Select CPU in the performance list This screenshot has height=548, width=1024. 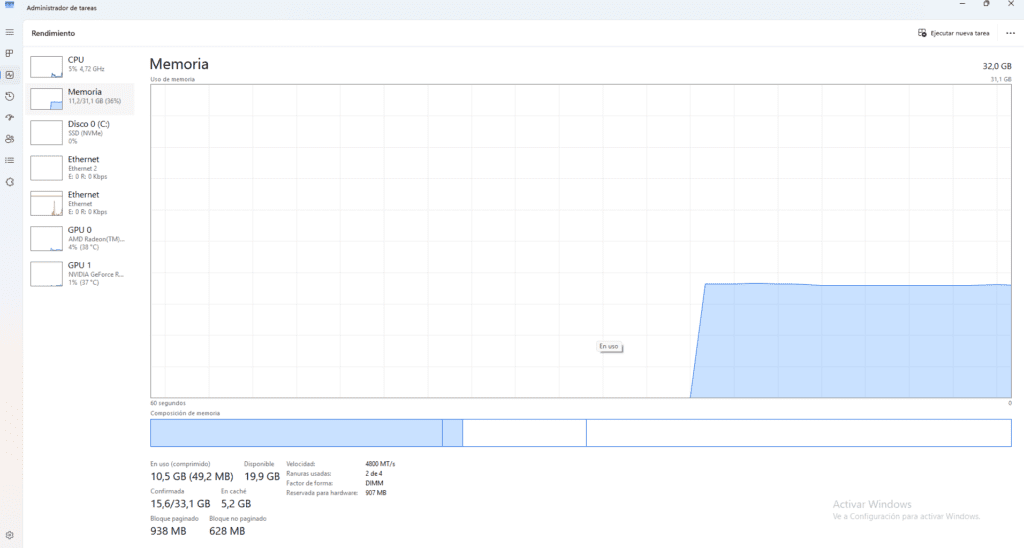coord(80,65)
